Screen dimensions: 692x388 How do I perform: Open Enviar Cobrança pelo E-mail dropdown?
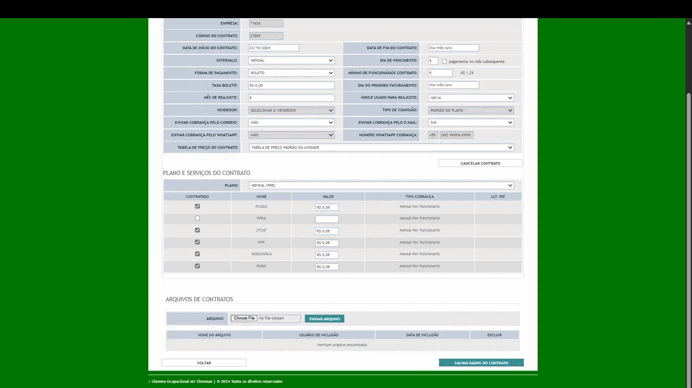(471, 123)
